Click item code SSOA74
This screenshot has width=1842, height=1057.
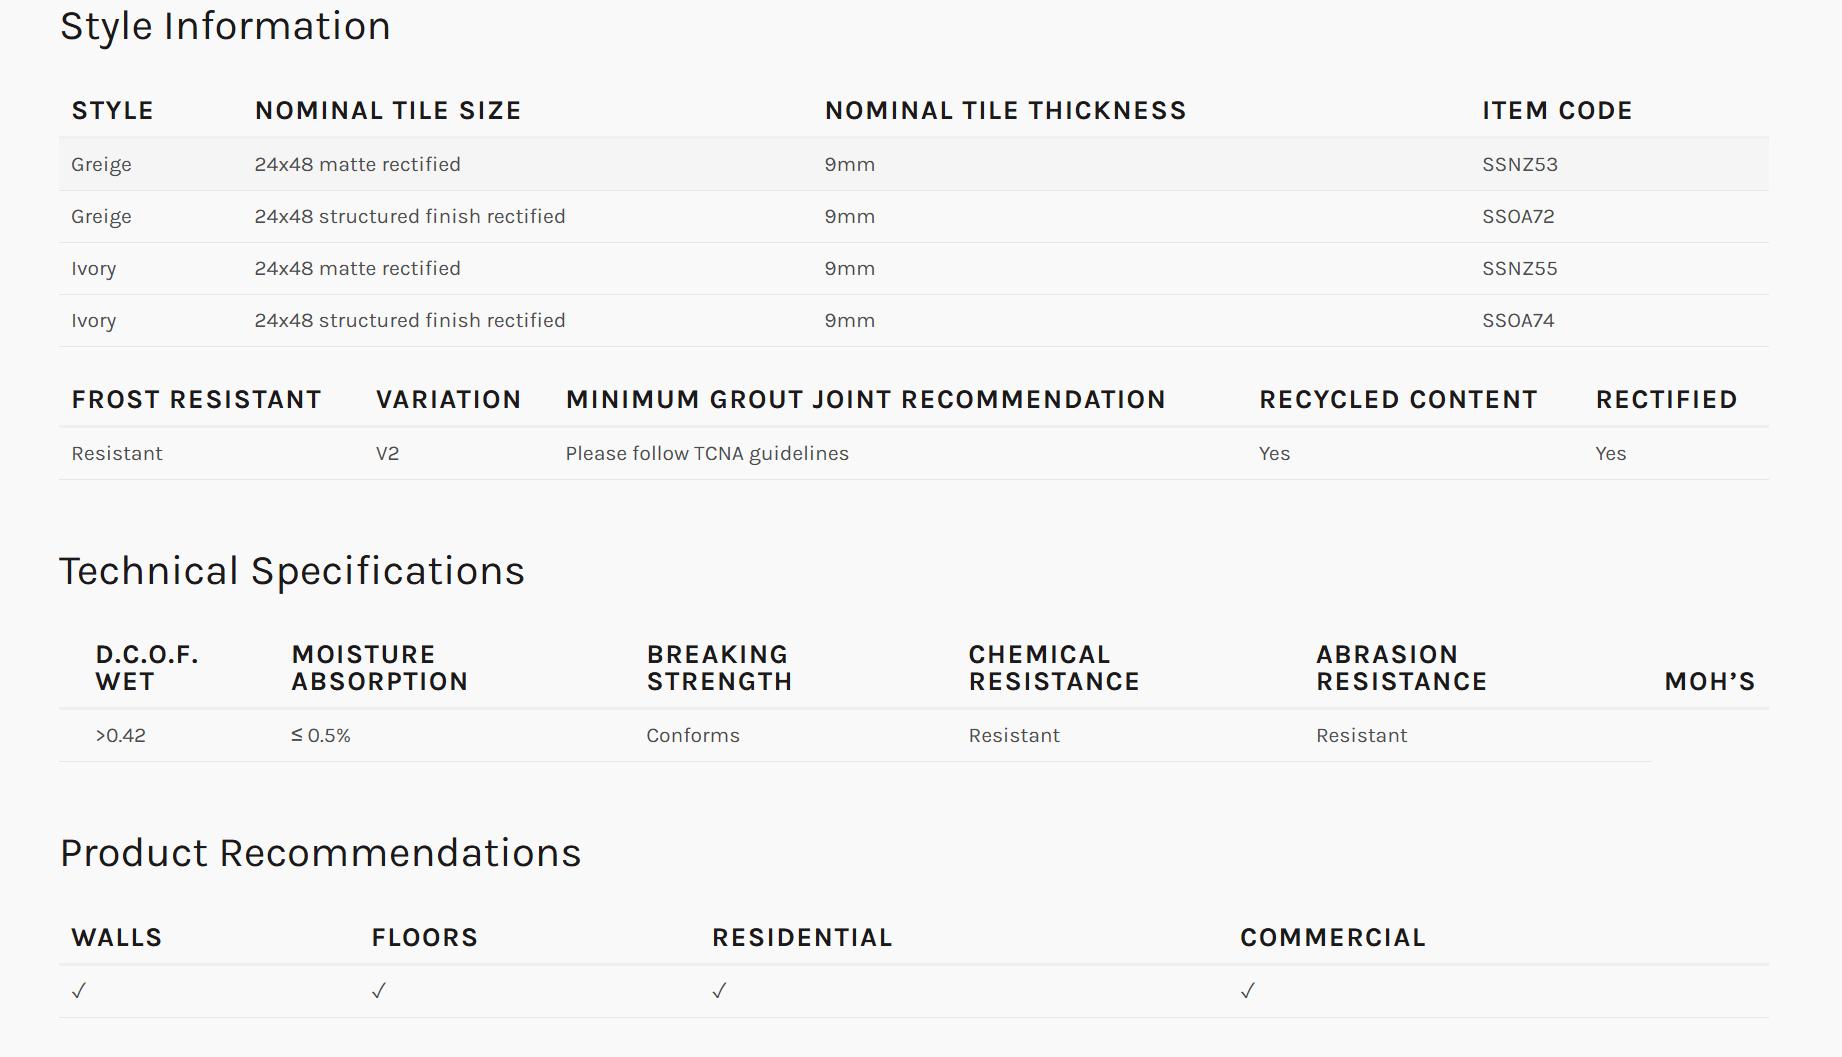click(1518, 320)
